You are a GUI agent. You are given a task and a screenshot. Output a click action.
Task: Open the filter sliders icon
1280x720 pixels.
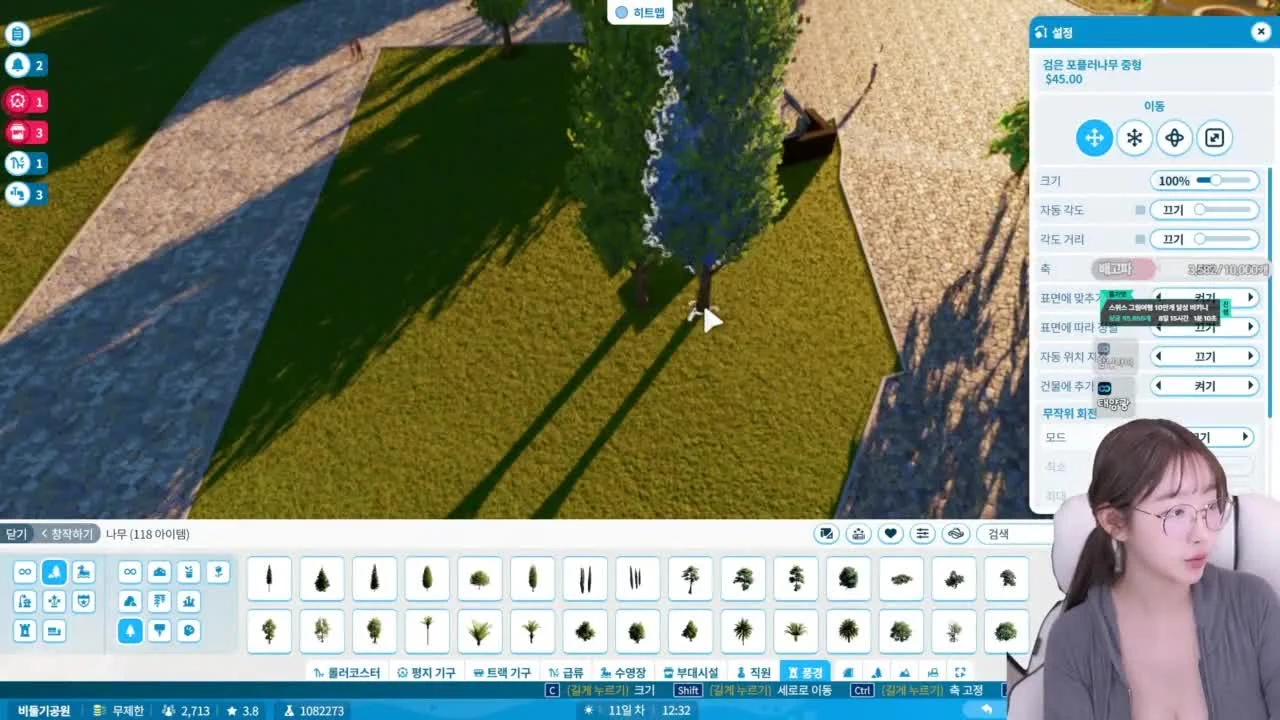[923, 534]
